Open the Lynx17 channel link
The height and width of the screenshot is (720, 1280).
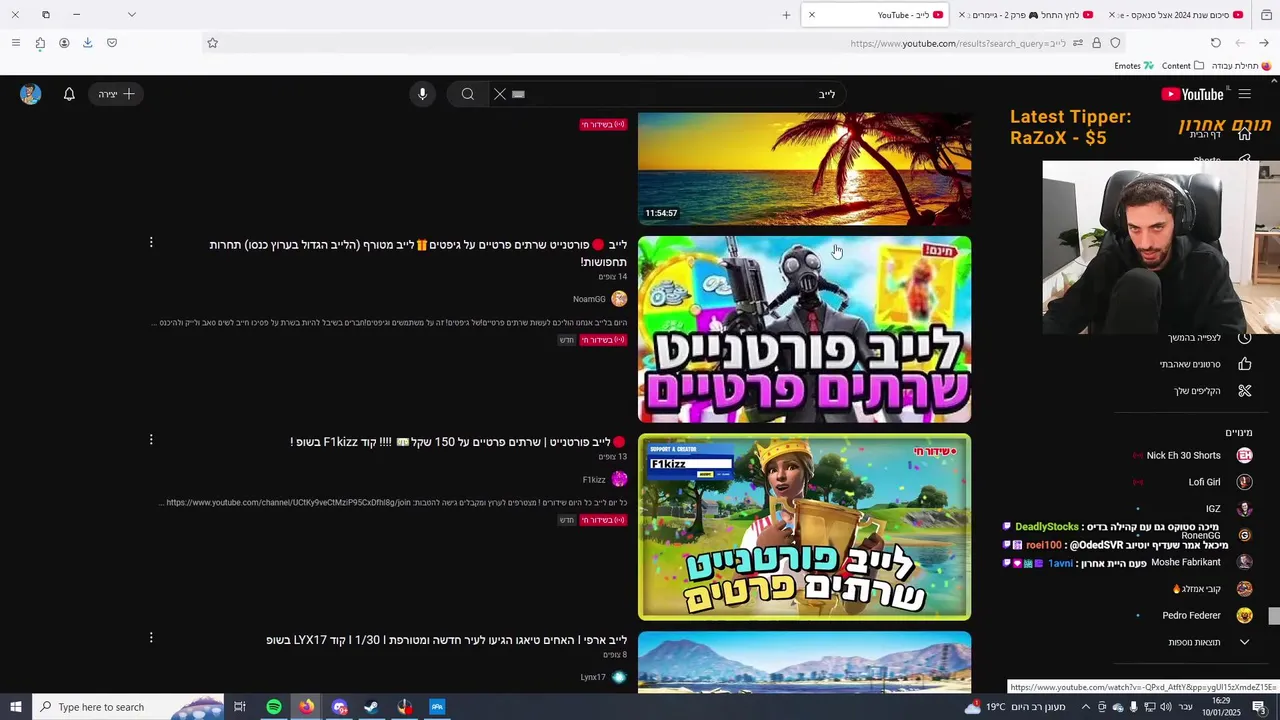[x=593, y=677]
